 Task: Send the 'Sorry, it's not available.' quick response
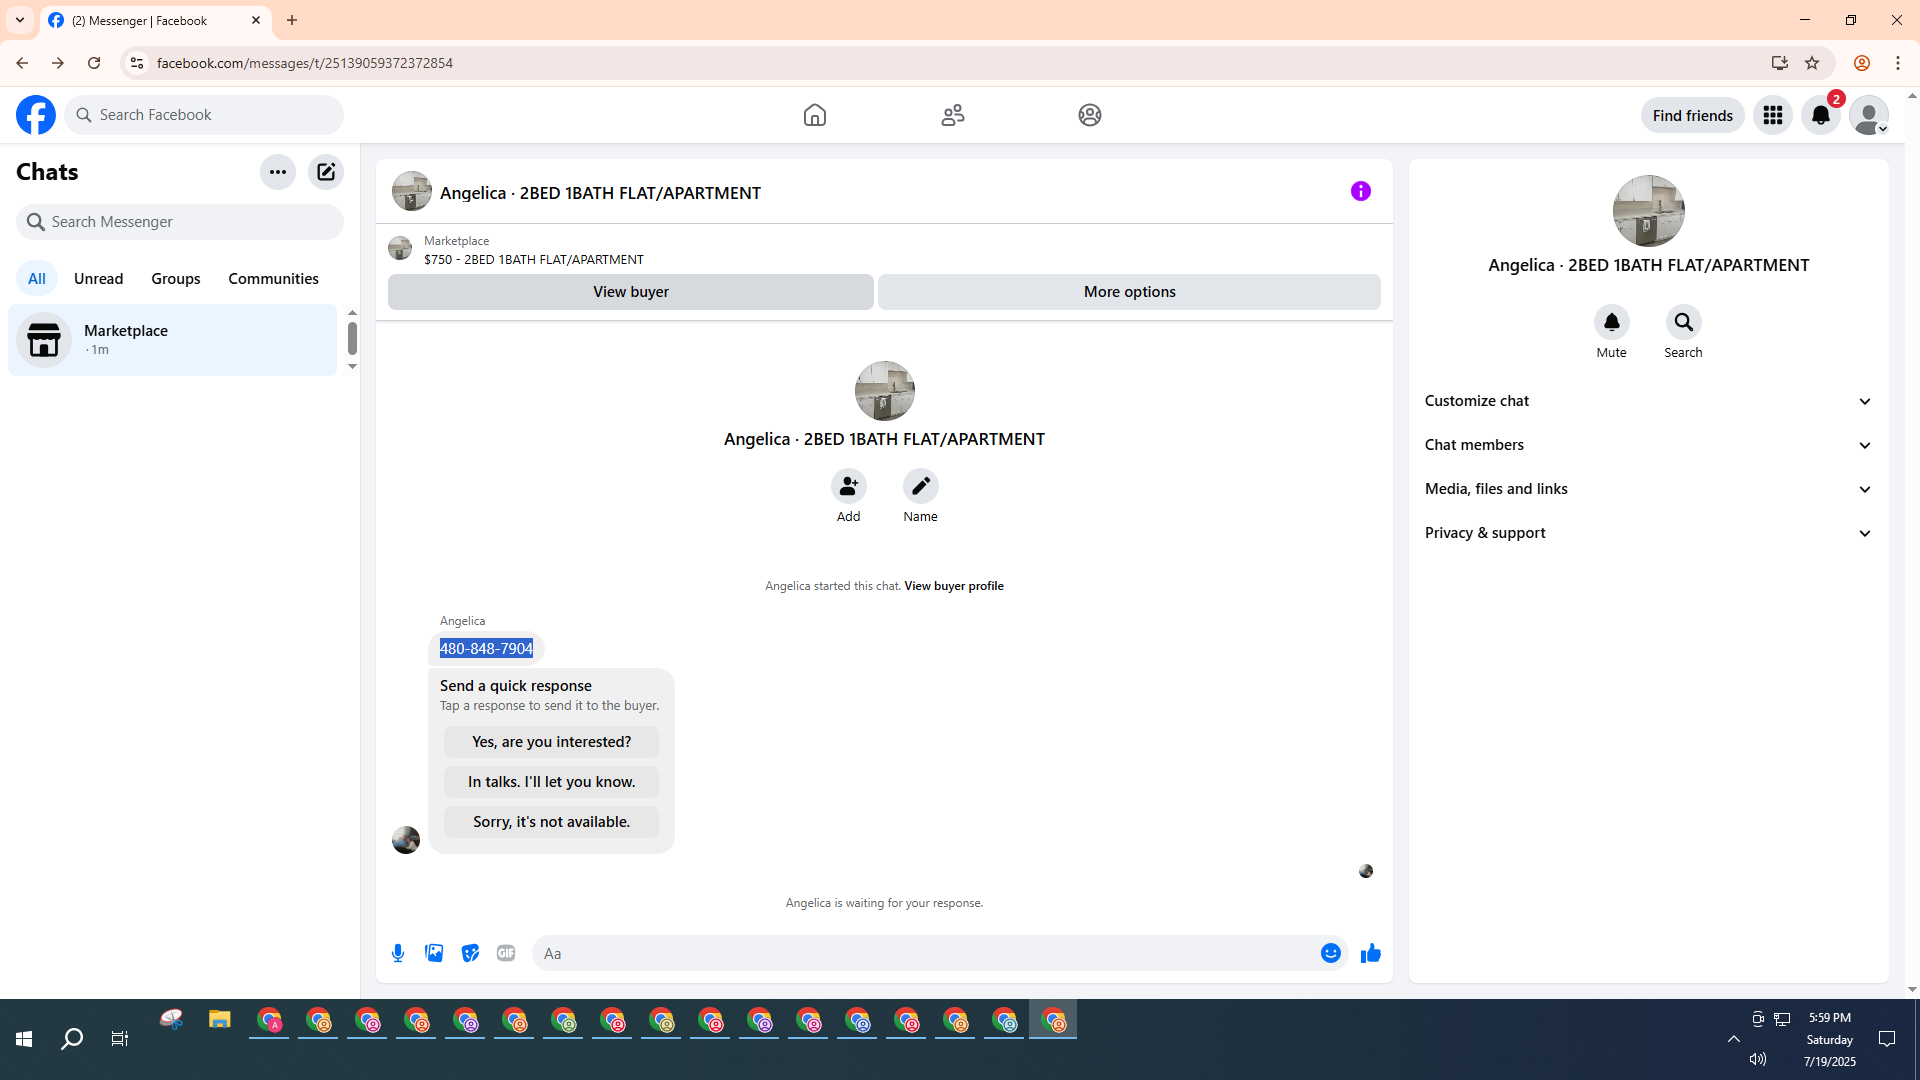(x=551, y=822)
